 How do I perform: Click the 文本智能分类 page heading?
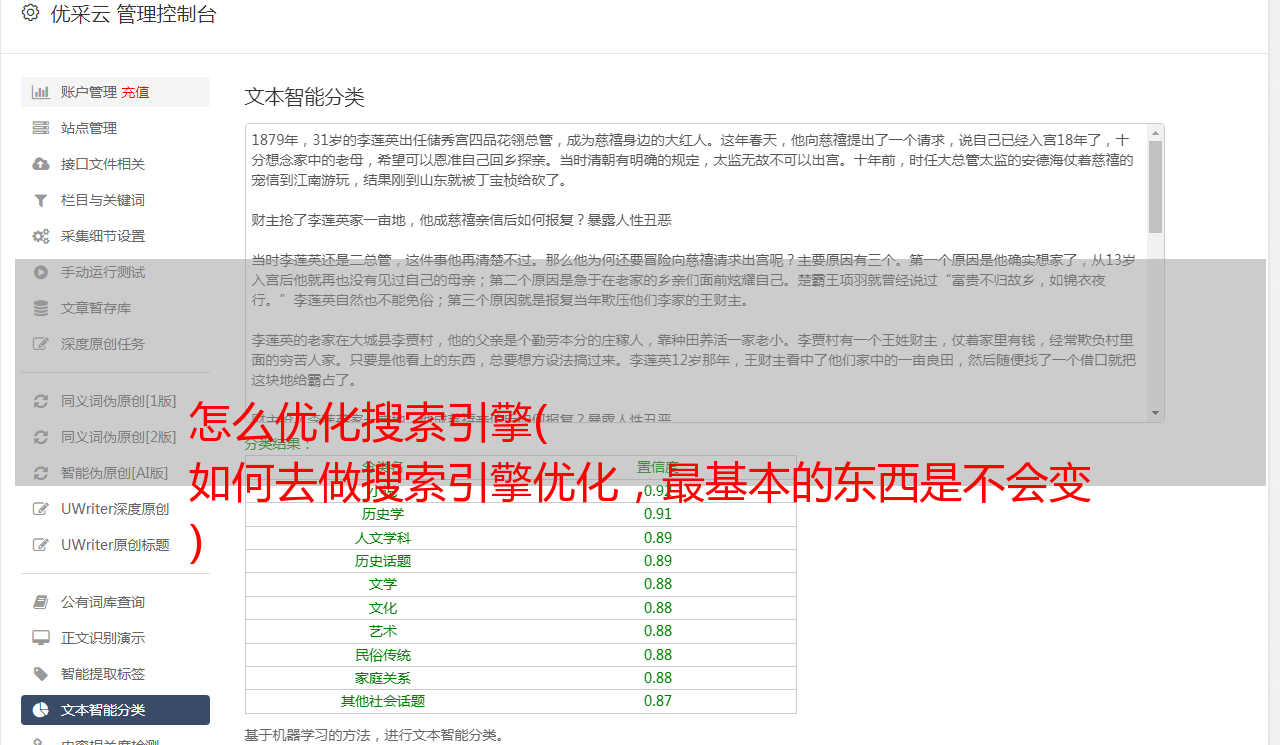pos(305,97)
